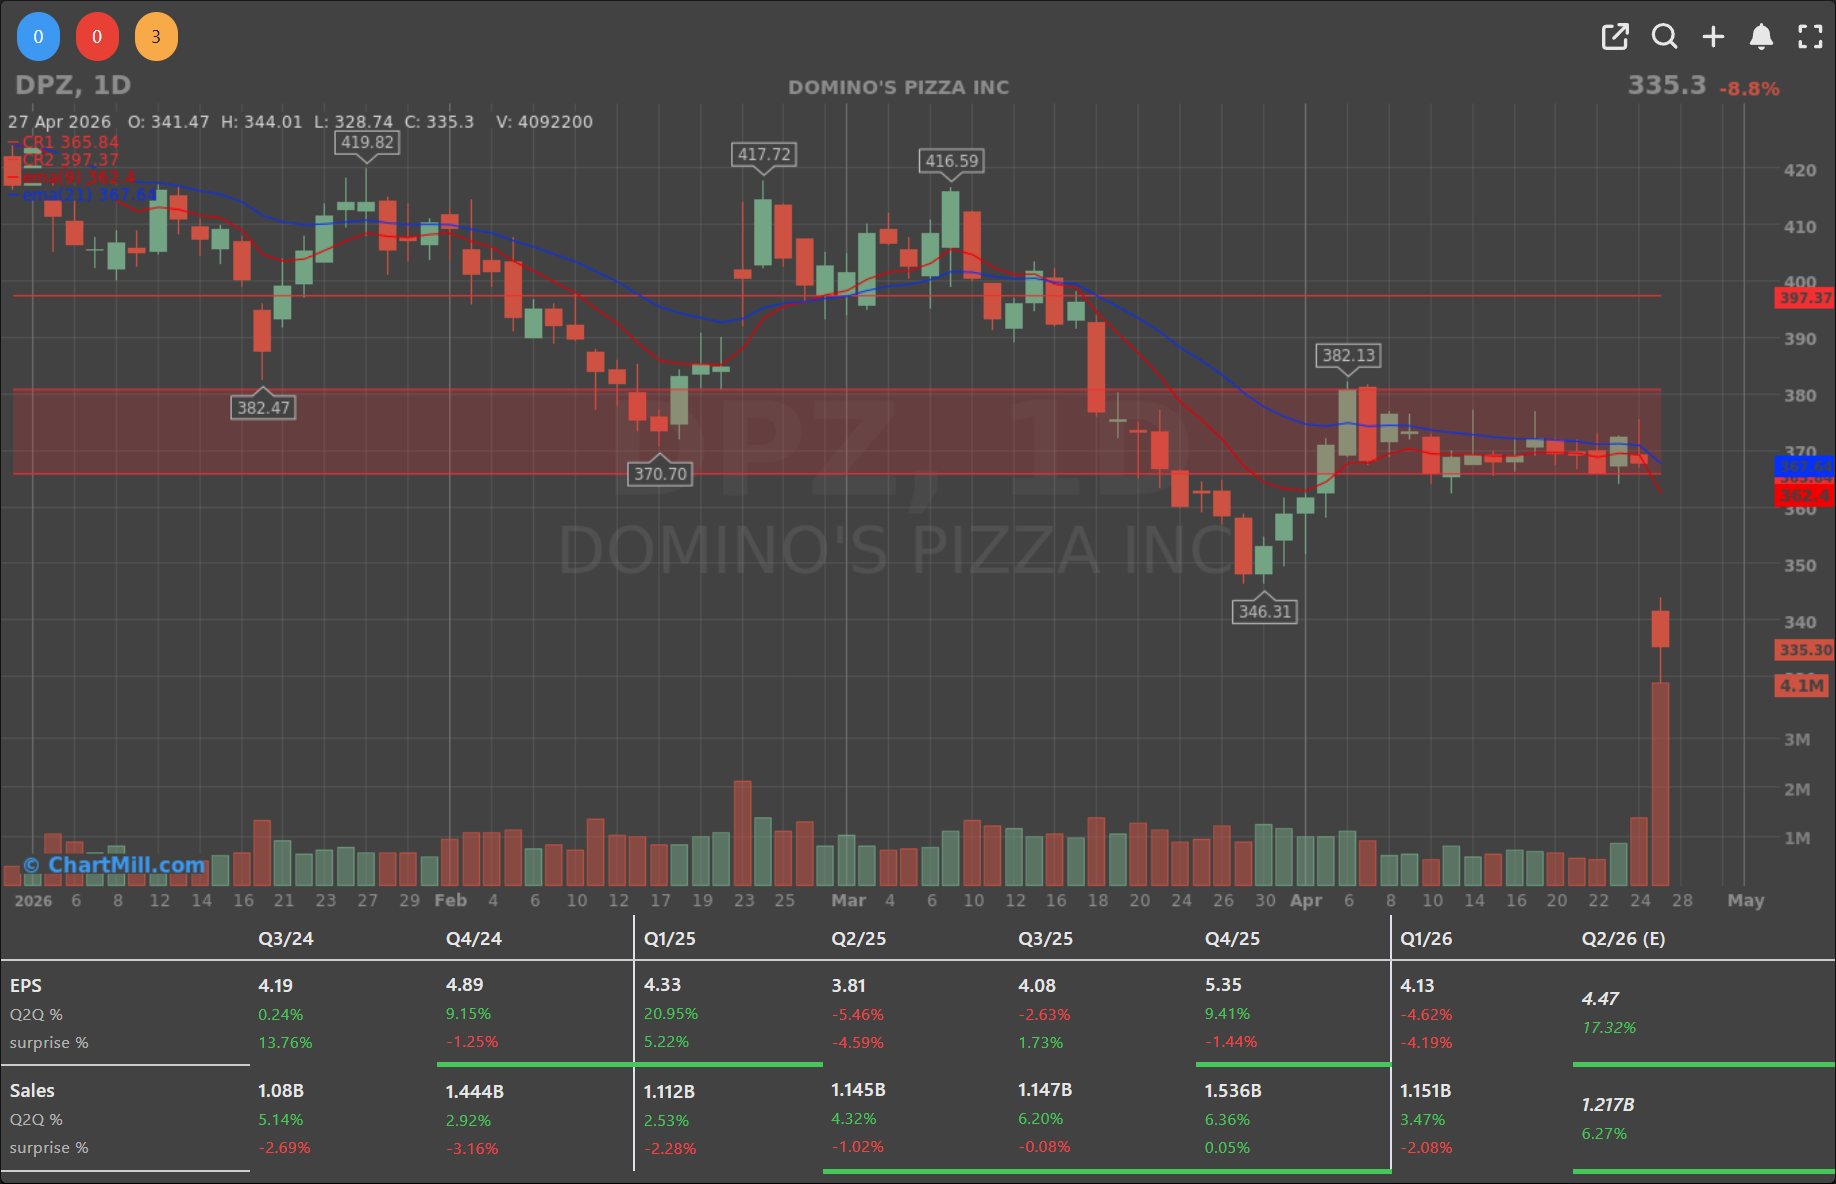The width and height of the screenshot is (1836, 1184).
Task: Click the last price 335.3 in header
Action: pyautogui.click(x=1666, y=85)
